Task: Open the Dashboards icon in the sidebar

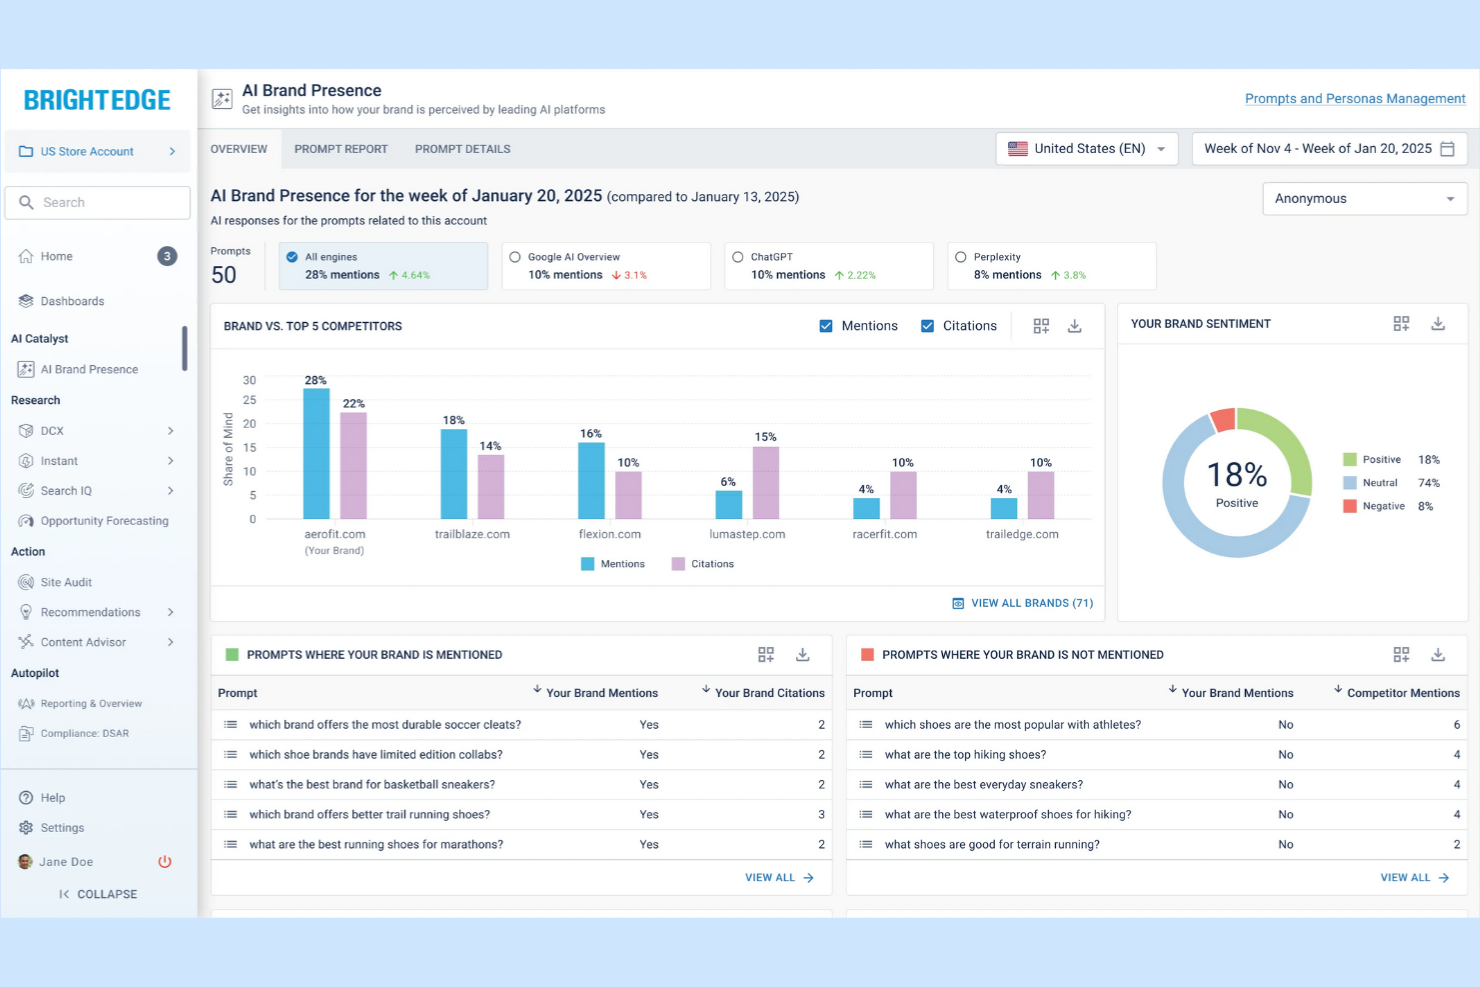Action: coord(25,301)
